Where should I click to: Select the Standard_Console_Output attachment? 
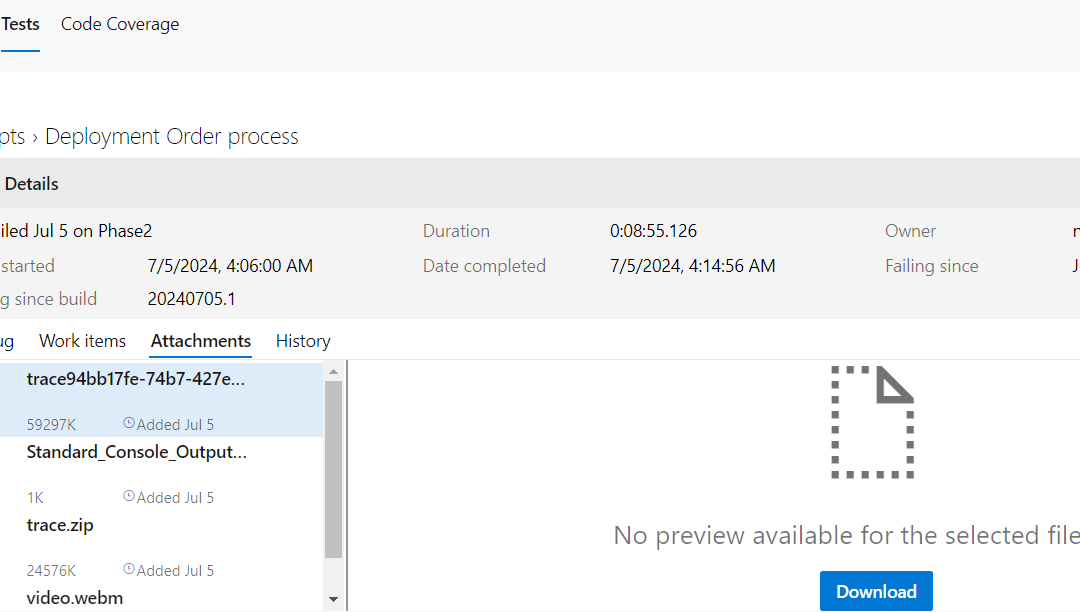click(136, 452)
